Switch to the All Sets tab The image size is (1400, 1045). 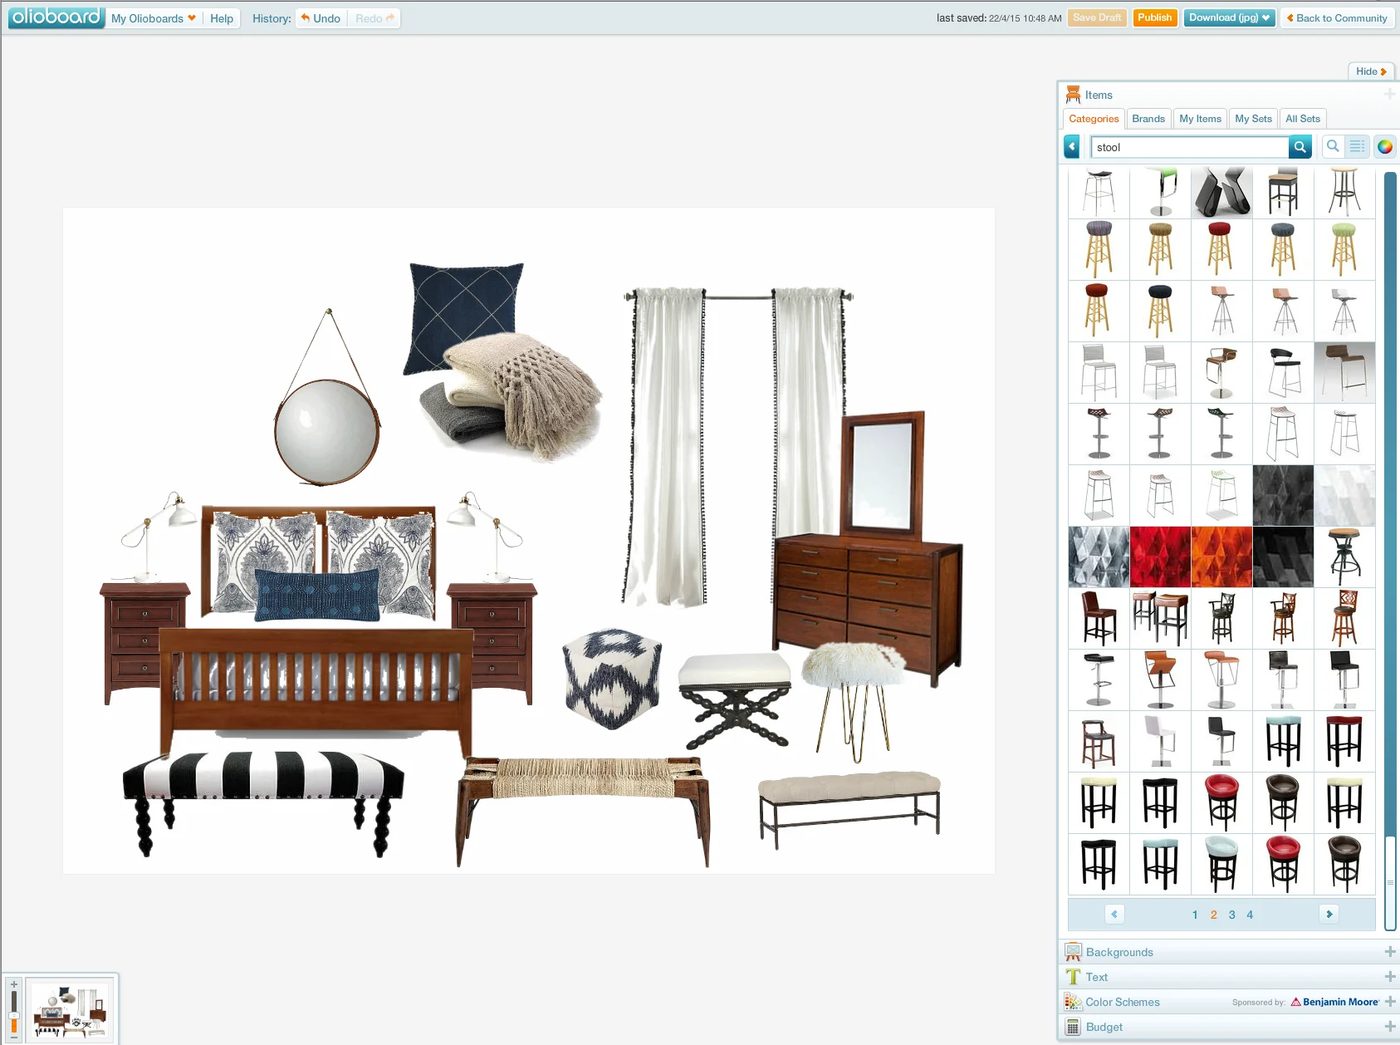(1302, 118)
